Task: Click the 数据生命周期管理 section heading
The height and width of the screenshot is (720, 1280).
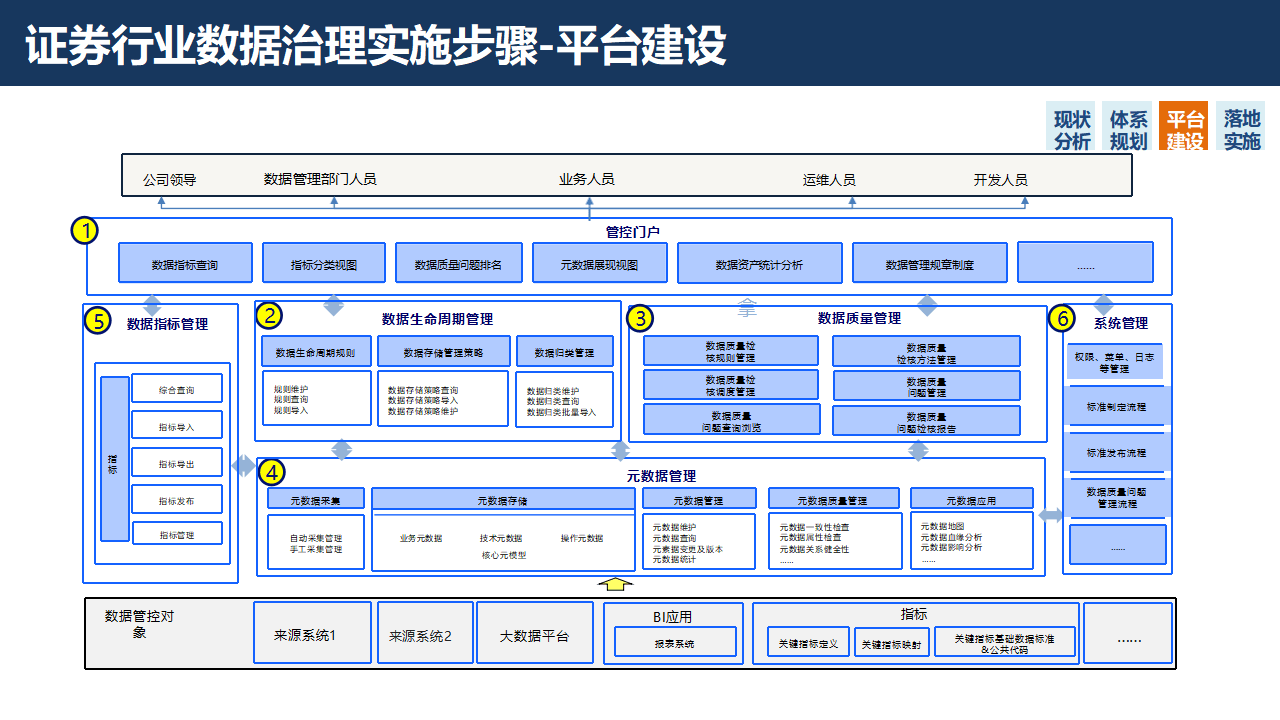Action: coord(437,319)
